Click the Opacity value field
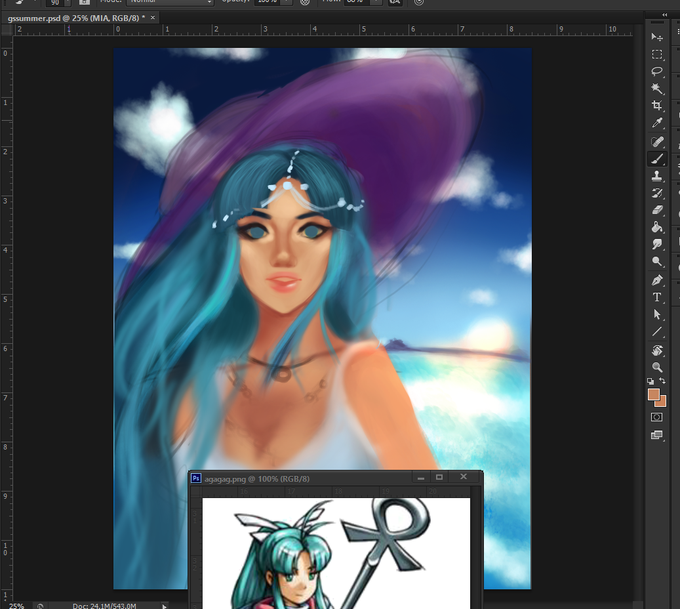Screen dimensions: 680x609 coord(268,2)
